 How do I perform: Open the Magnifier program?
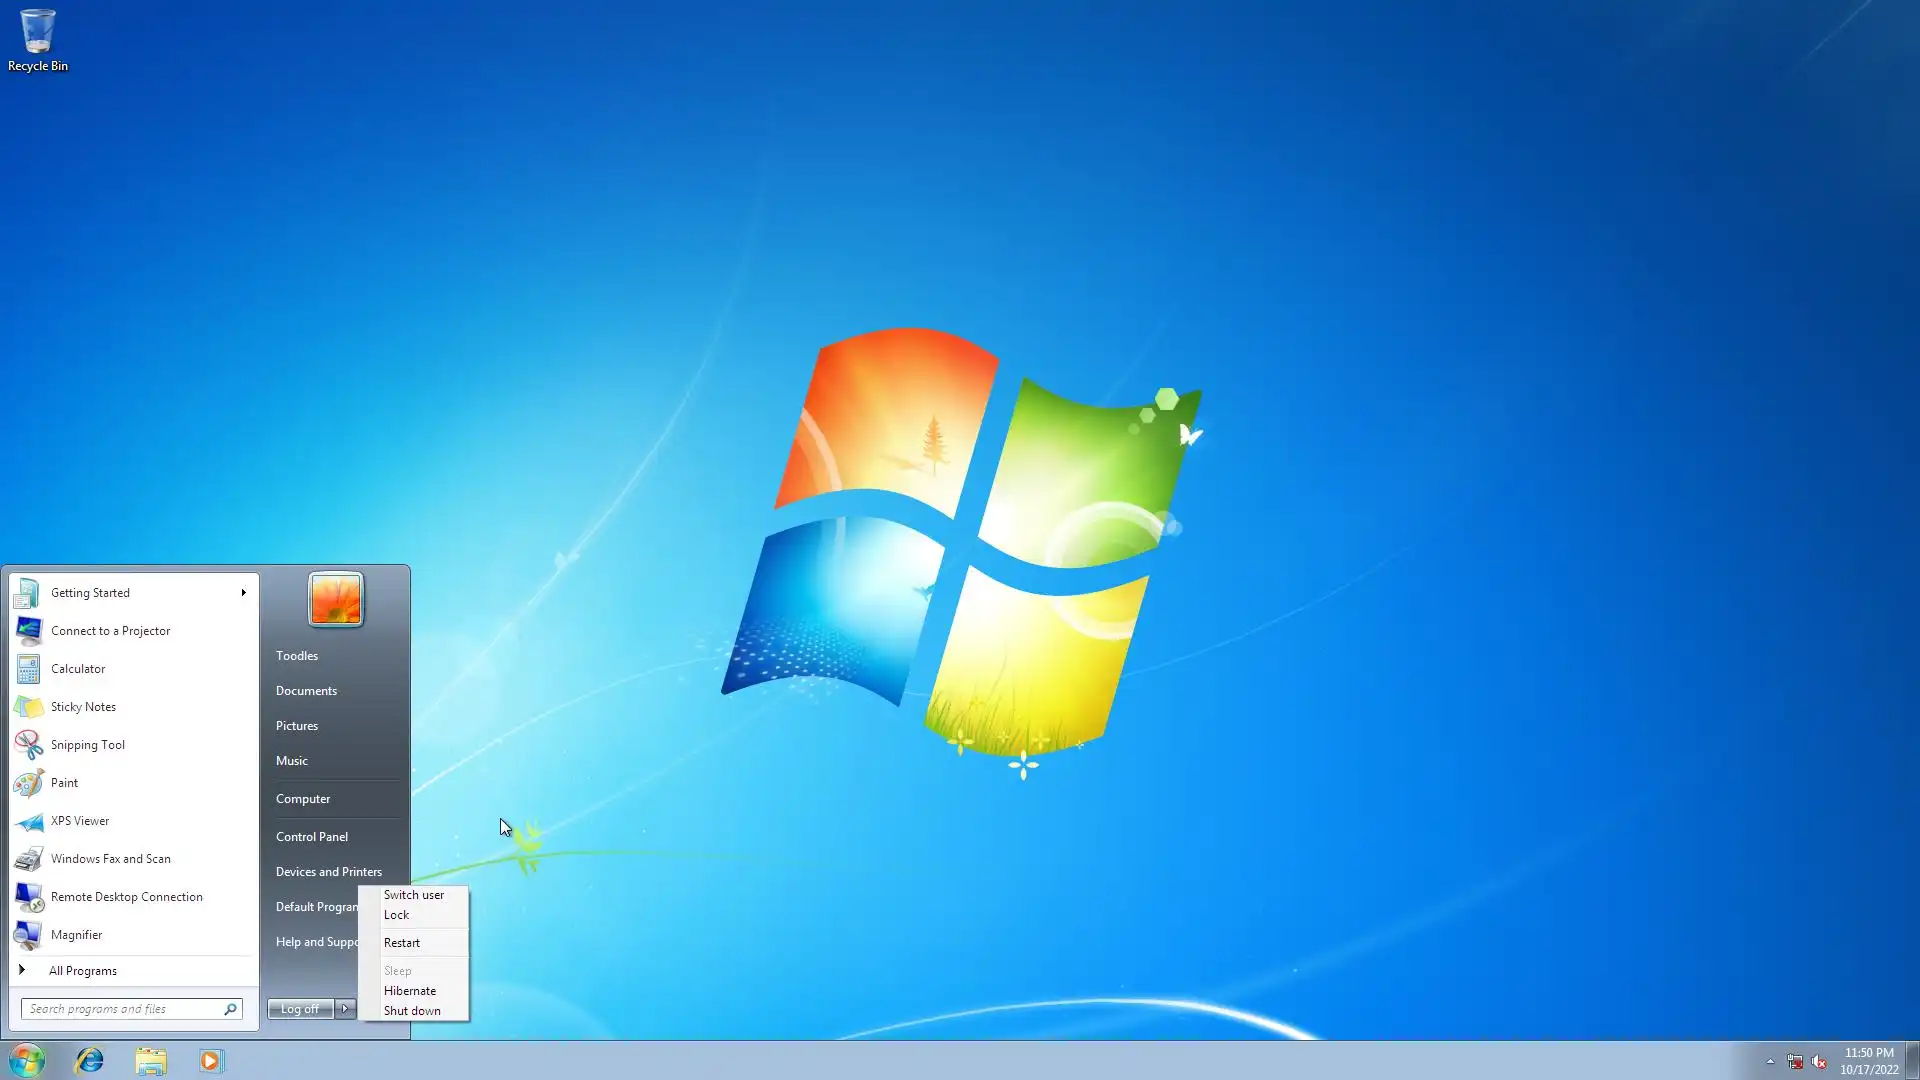76,935
